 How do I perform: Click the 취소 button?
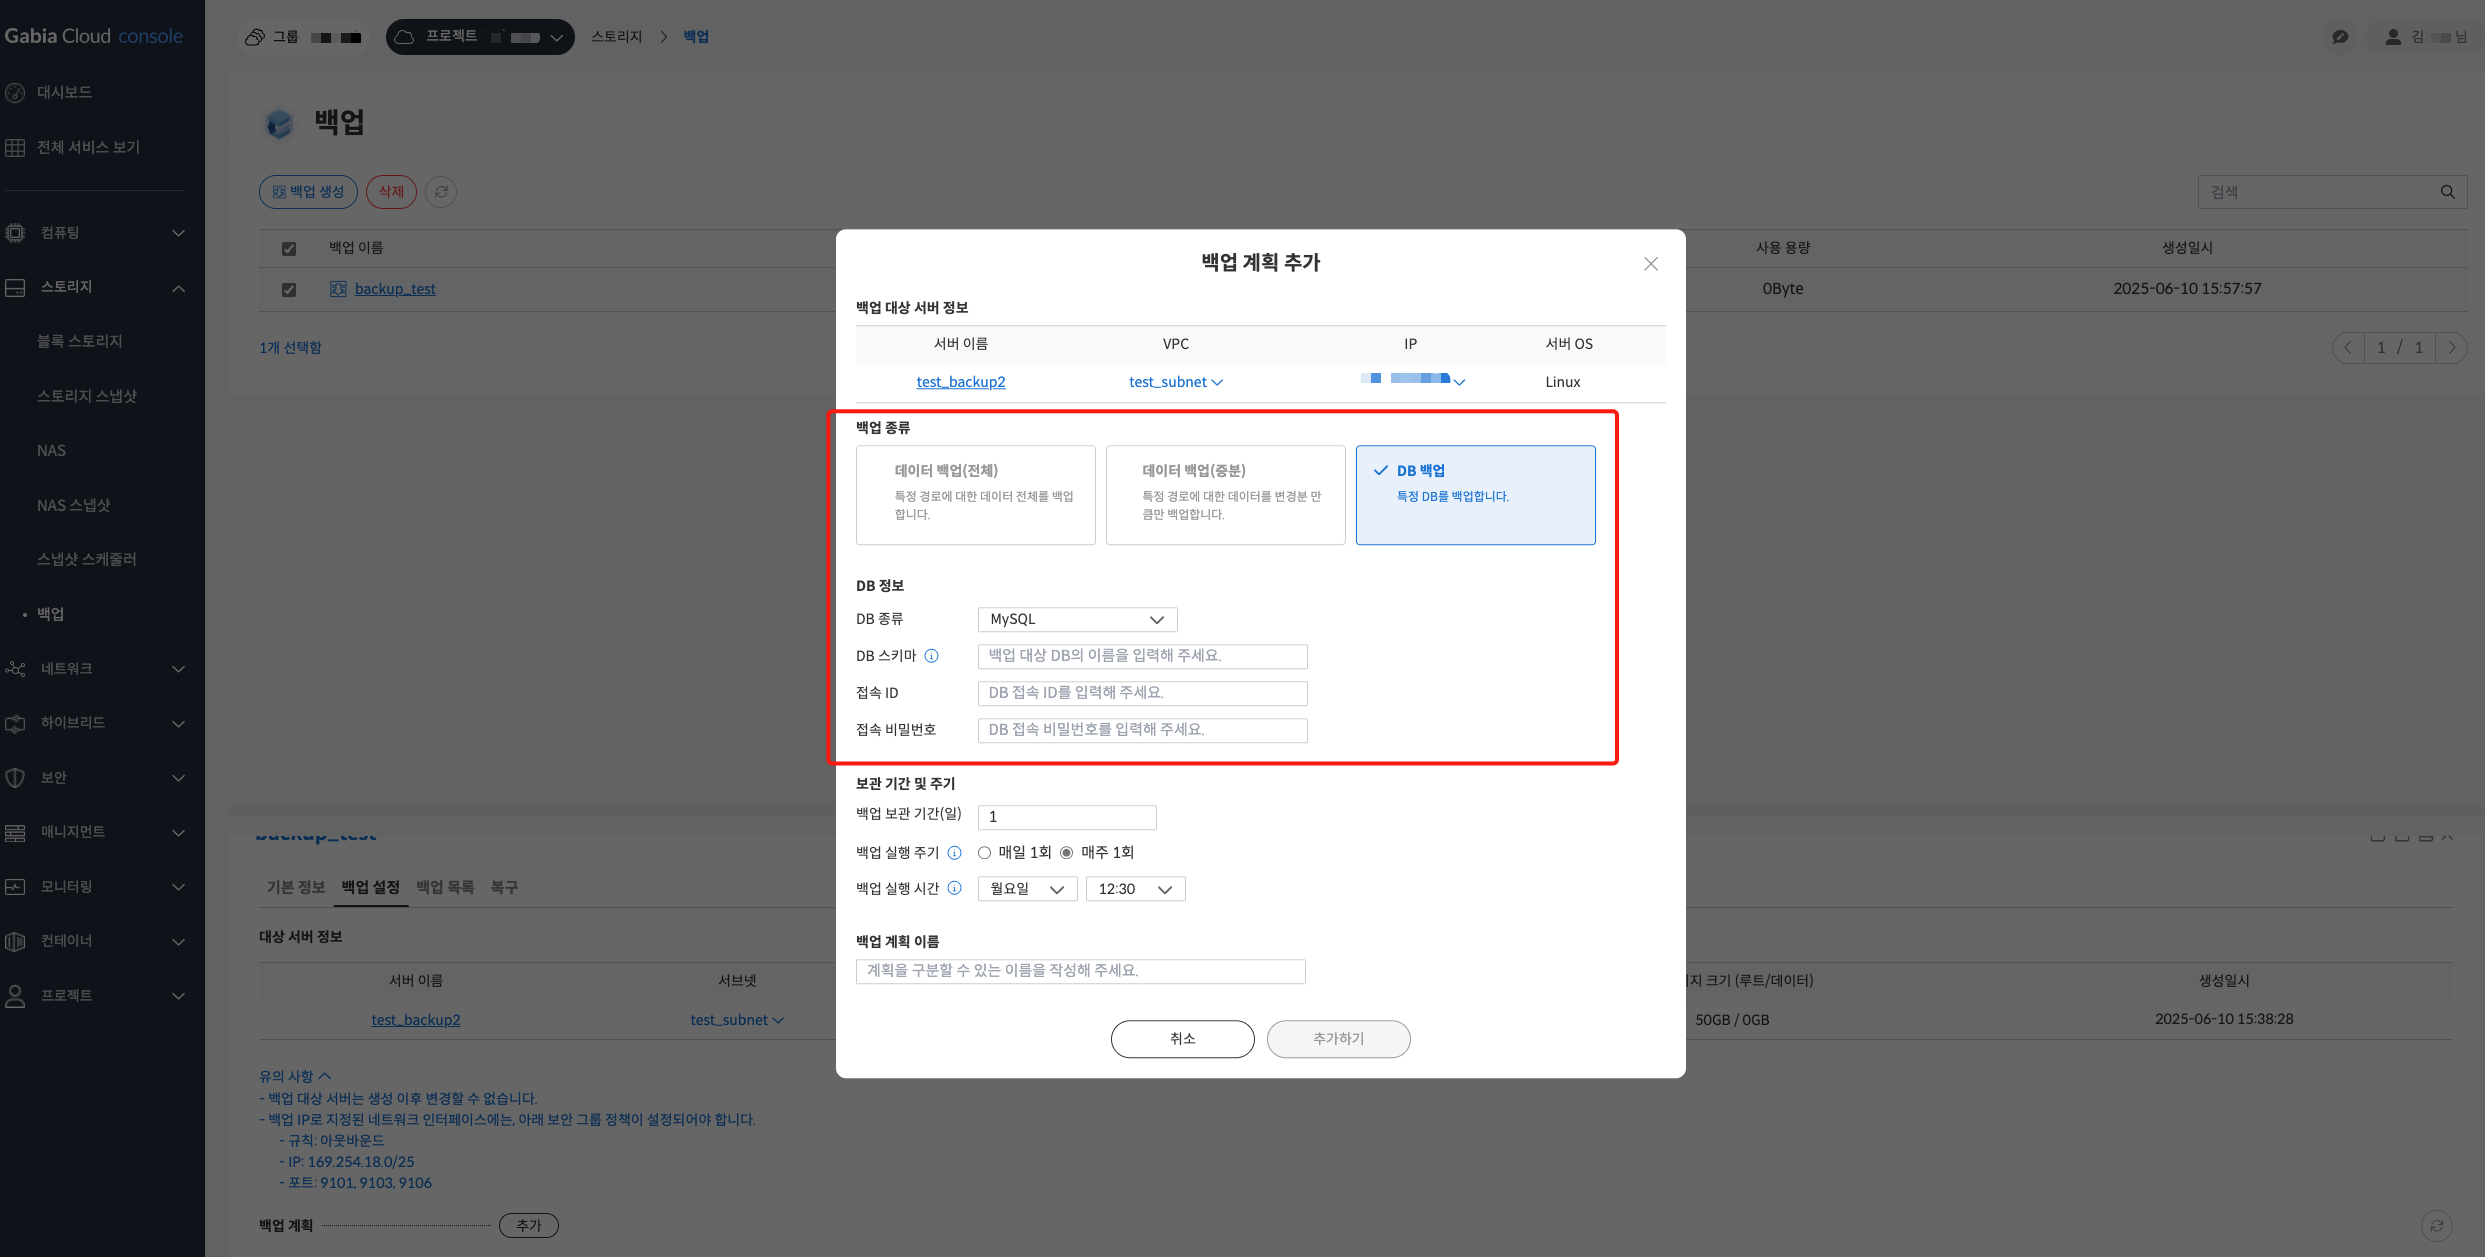tap(1182, 1039)
